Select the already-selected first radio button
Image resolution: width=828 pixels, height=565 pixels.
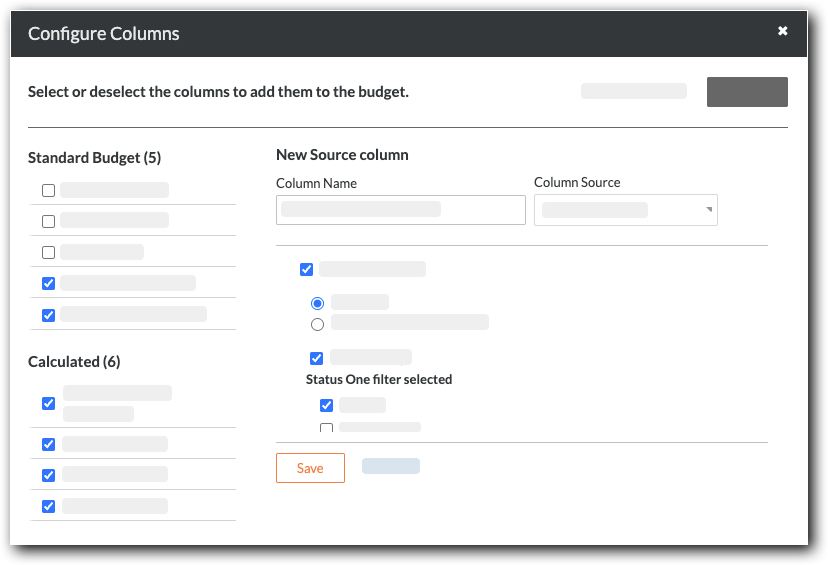pos(318,303)
